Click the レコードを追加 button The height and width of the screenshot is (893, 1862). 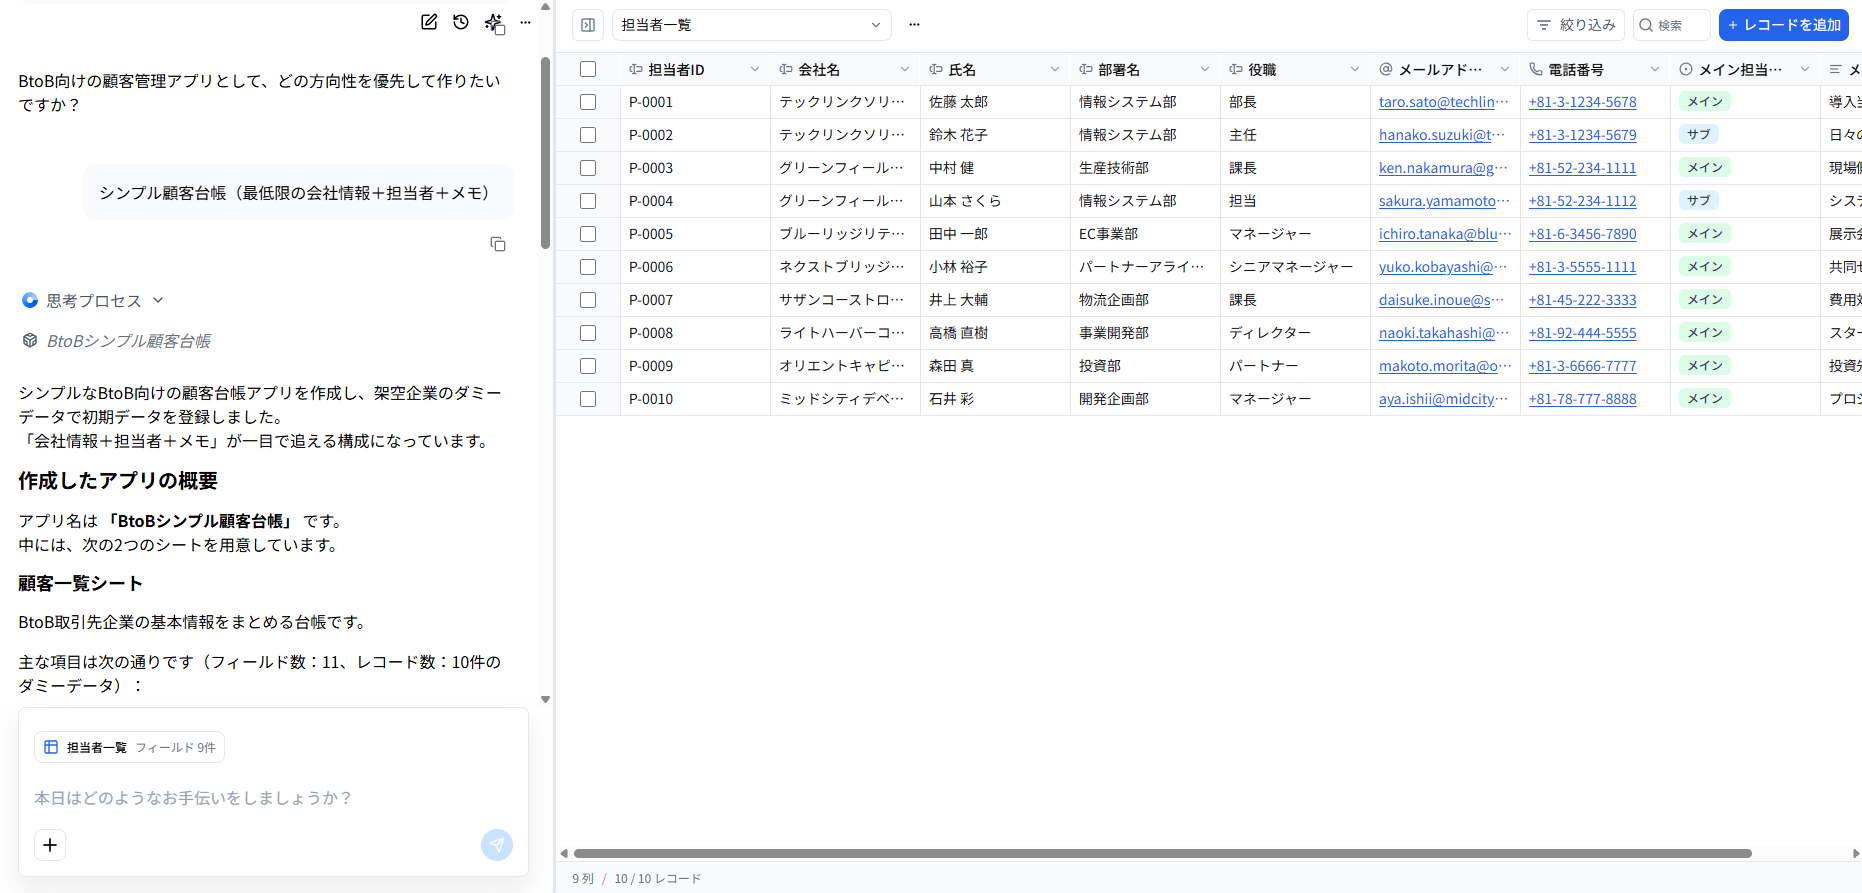pyautogui.click(x=1784, y=25)
